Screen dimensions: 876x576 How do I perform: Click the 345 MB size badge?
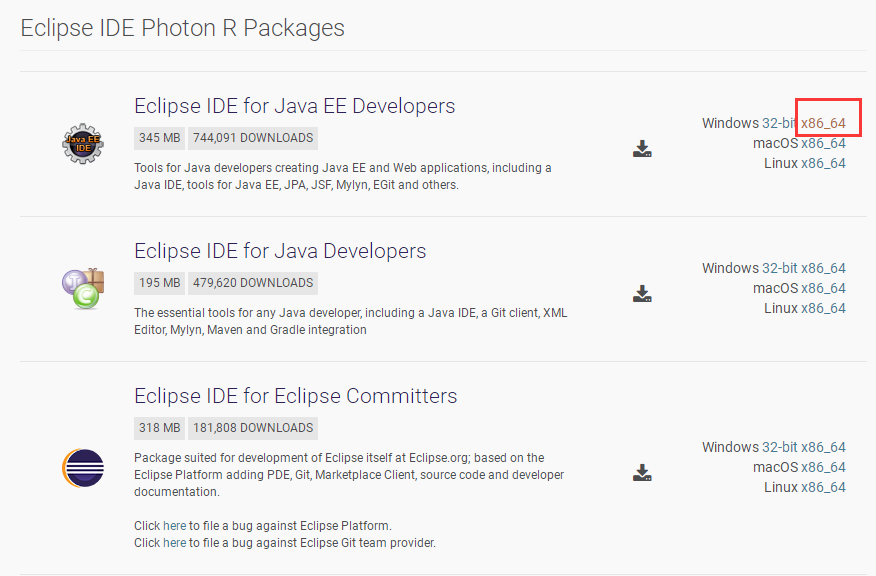[x=158, y=137]
